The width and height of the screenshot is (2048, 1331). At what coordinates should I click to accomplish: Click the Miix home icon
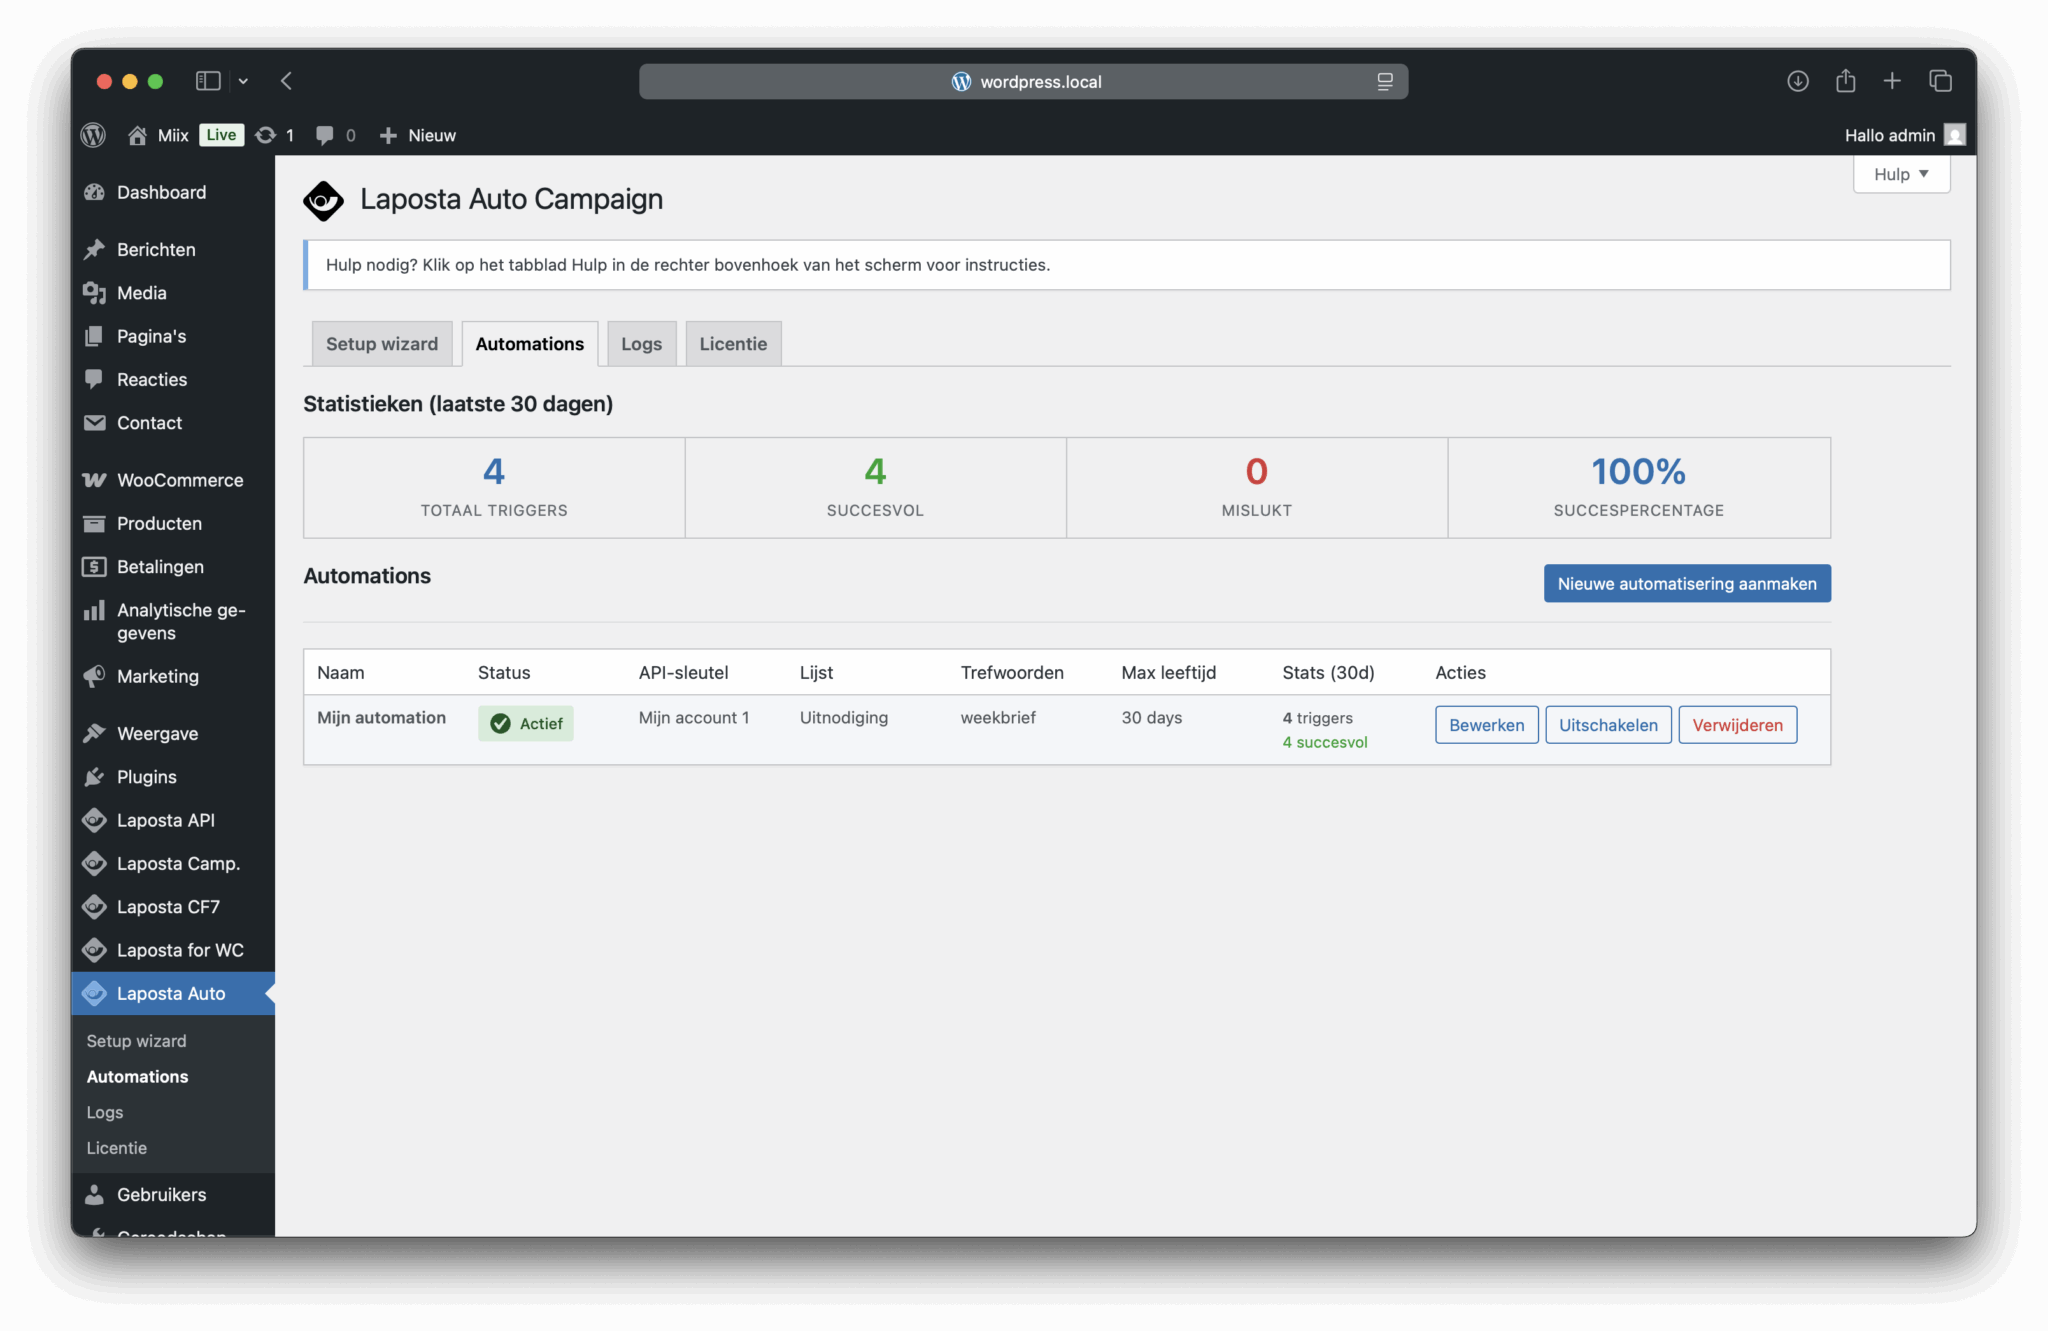point(137,135)
